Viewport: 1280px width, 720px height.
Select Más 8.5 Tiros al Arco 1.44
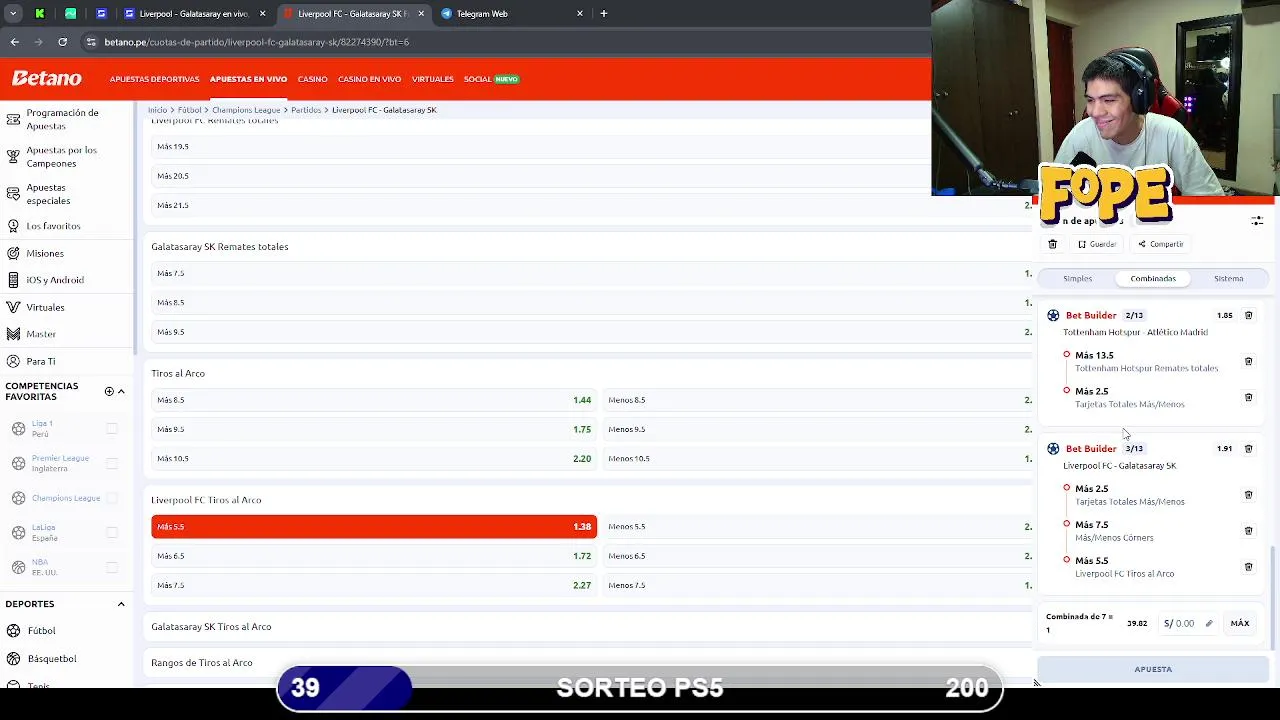click(x=374, y=400)
